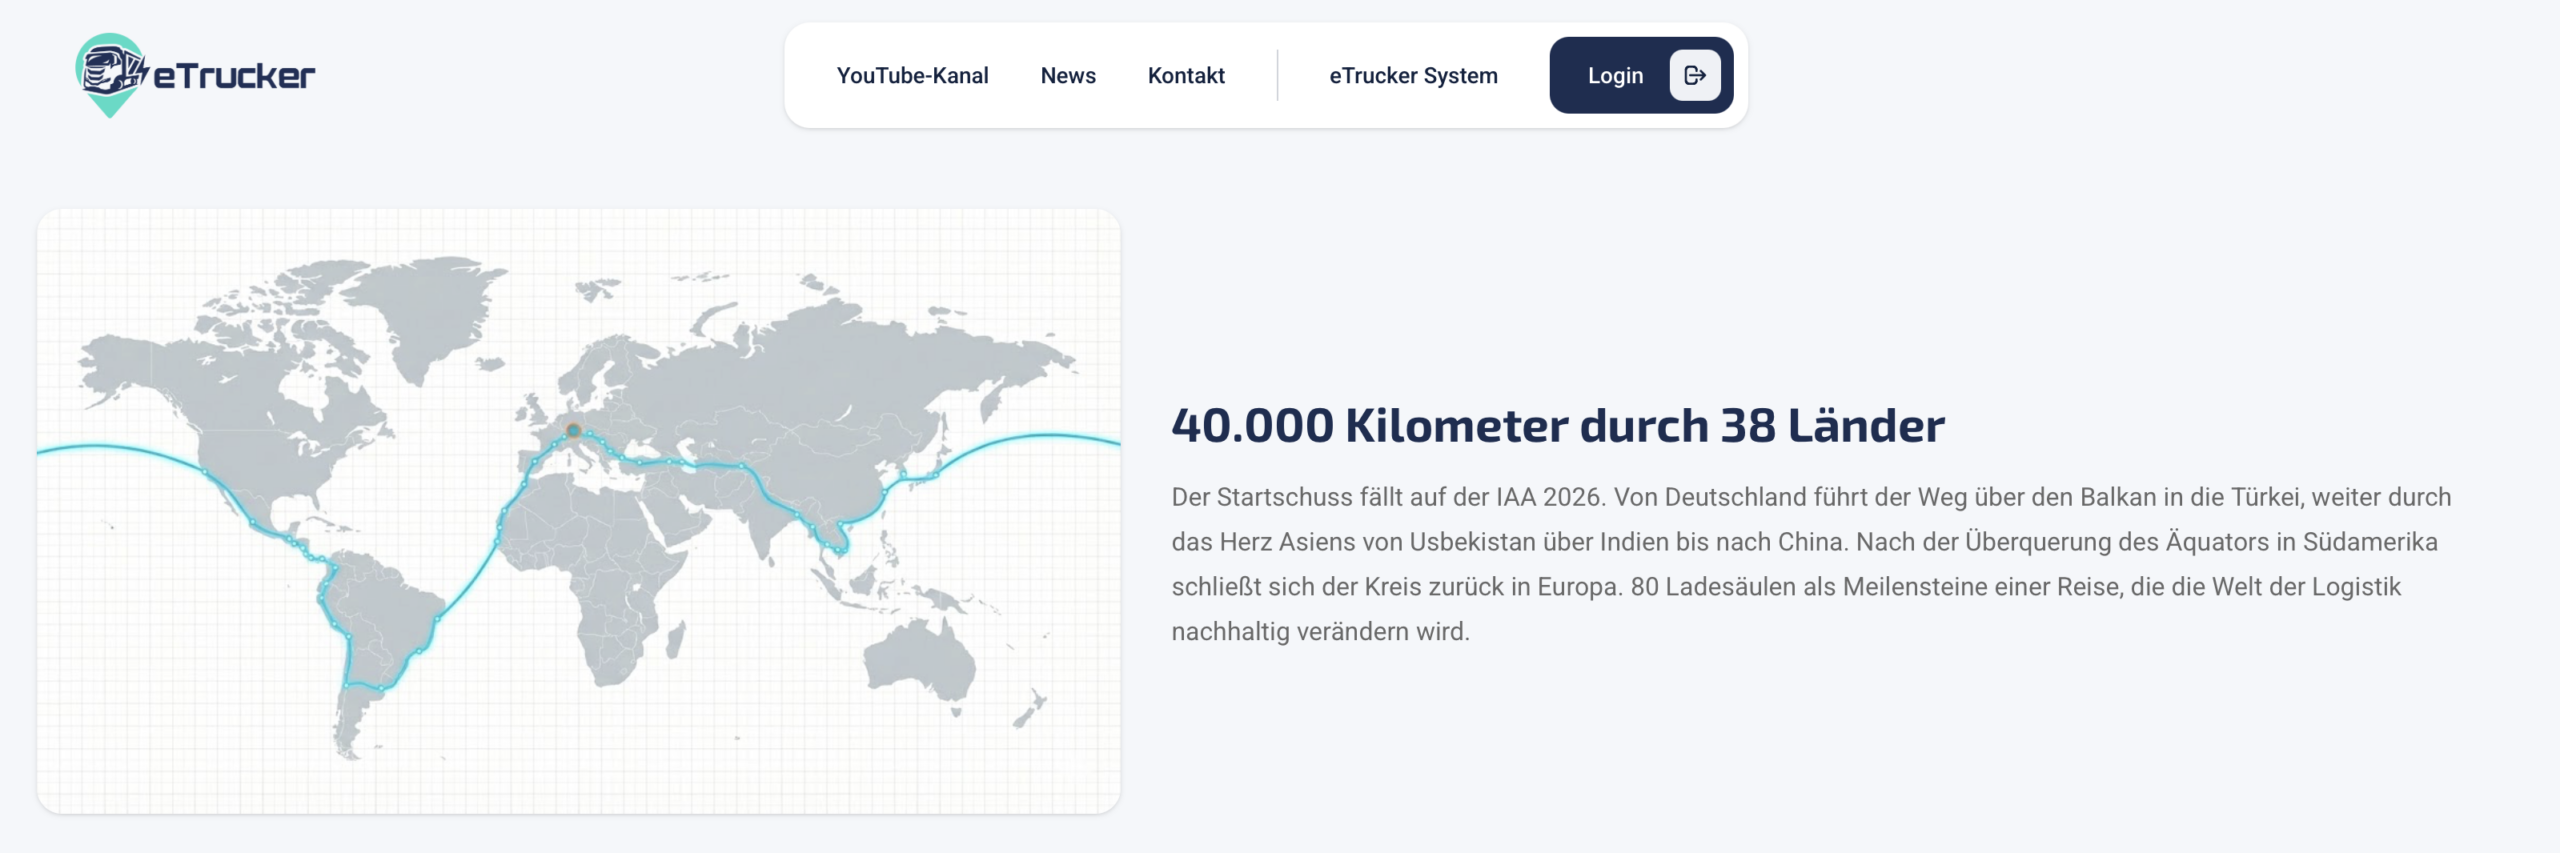
Task: Open the eTrucker System link
Action: (x=1413, y=76)
